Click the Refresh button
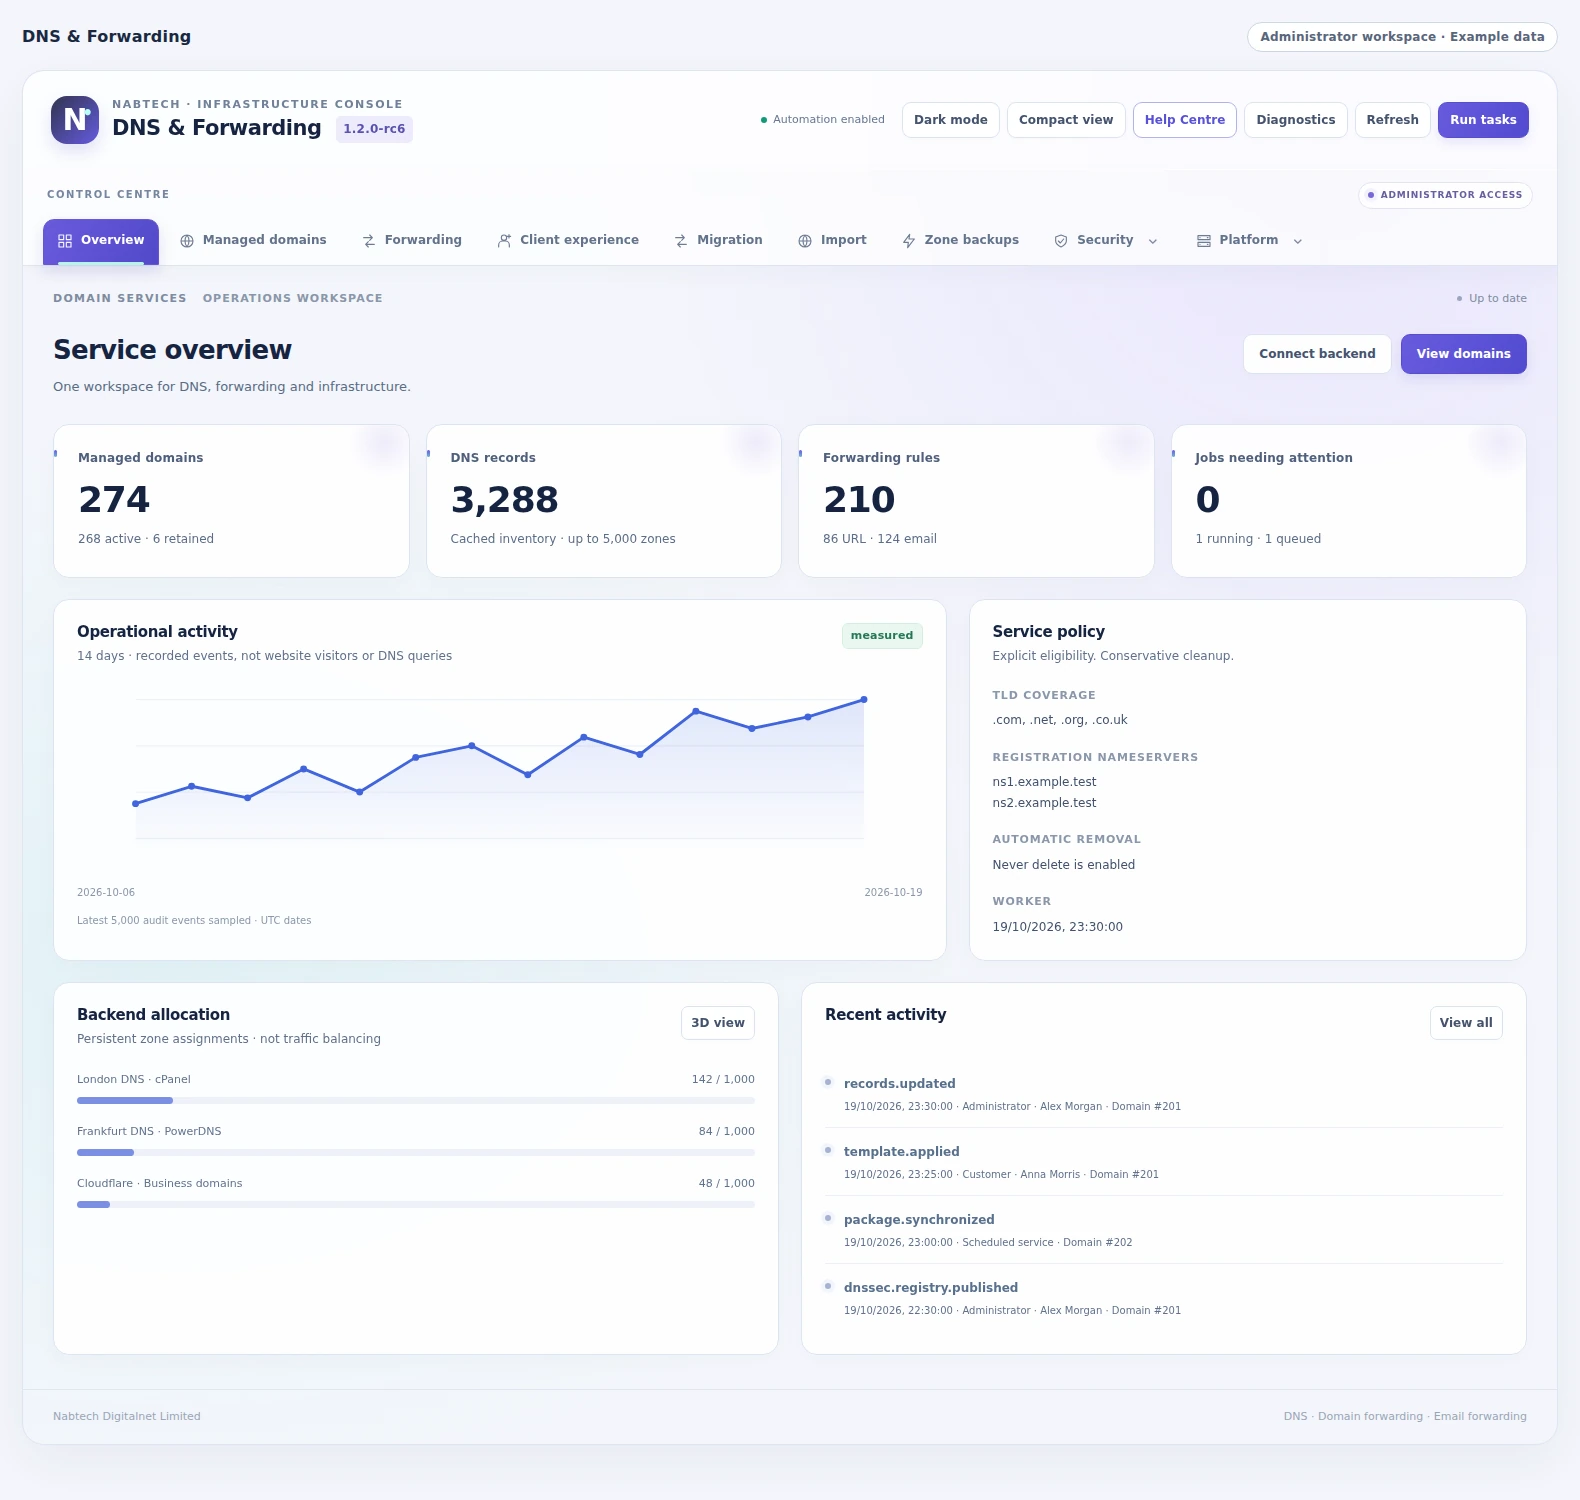This screenshot has height=1500, width=1580. click(1393, 120)
